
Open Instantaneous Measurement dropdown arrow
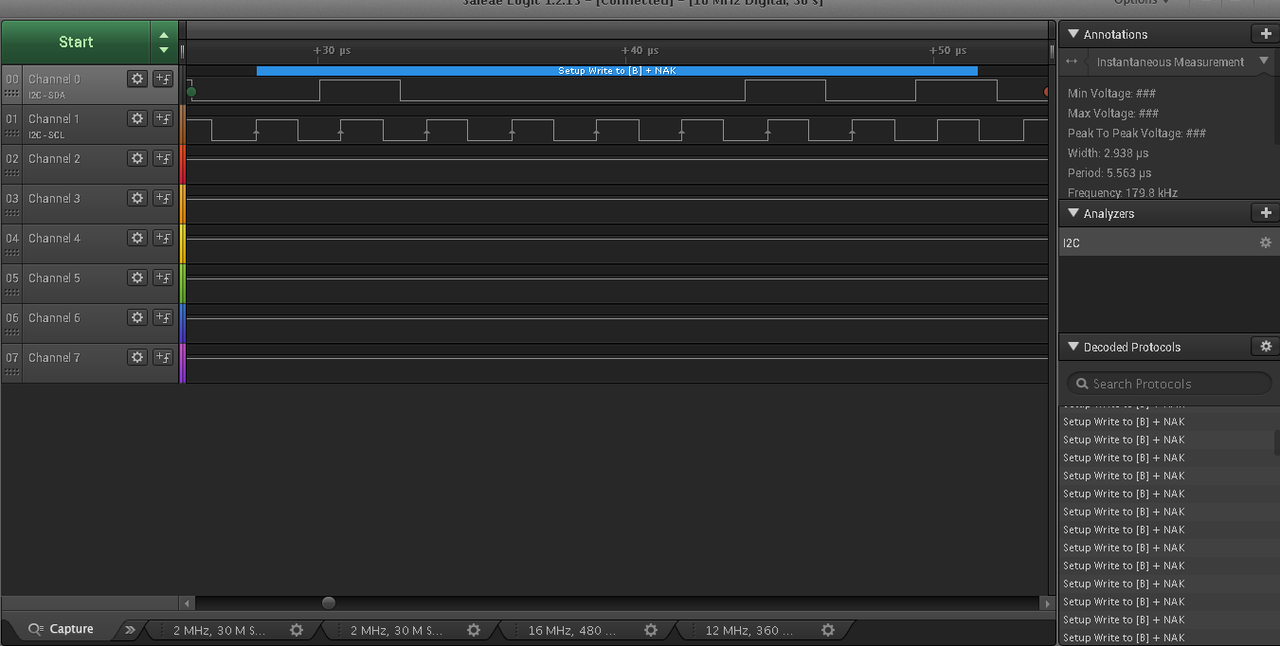point(1264,62)
